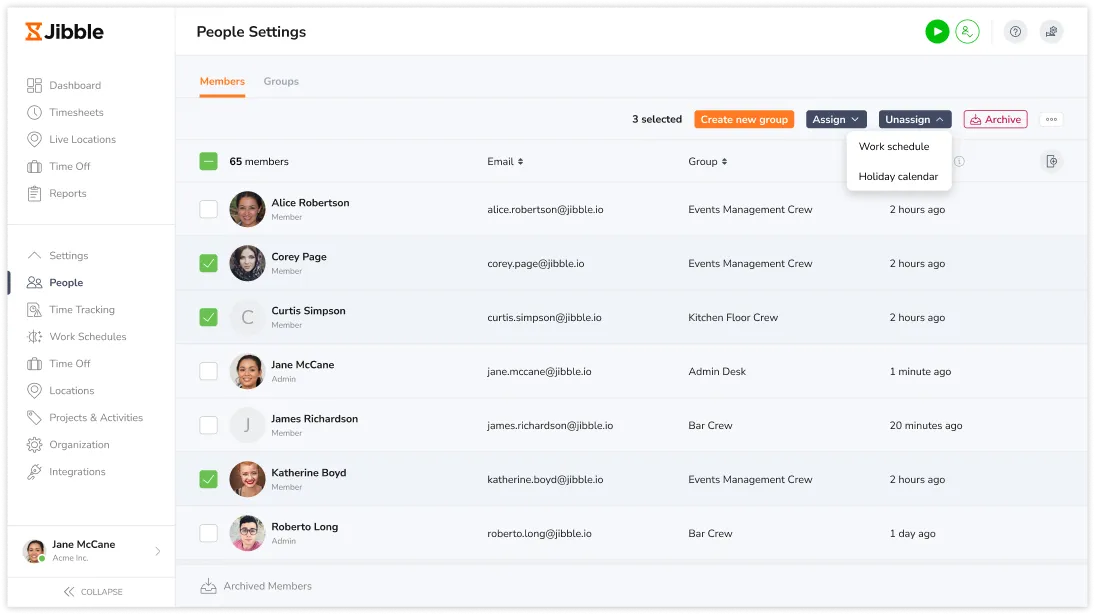
Task: Uncheck the Corey Page checkbox
Action: (x=208, y=264)
